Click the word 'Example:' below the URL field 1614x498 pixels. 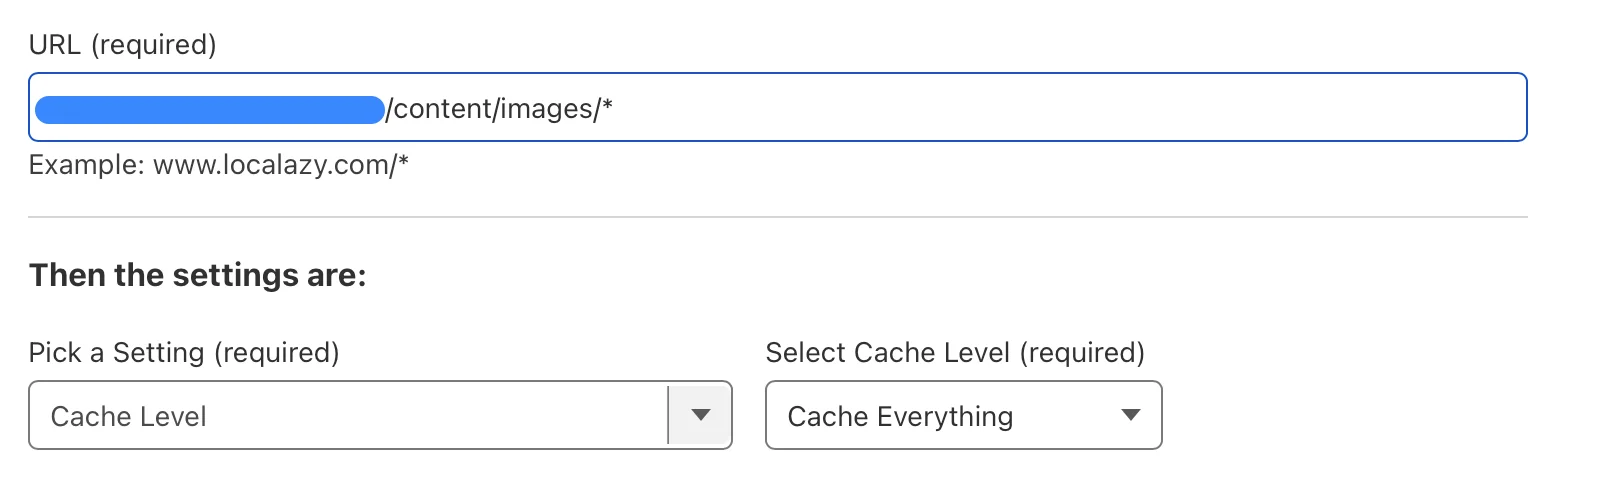pyautogui.click(x=87, y=165)
